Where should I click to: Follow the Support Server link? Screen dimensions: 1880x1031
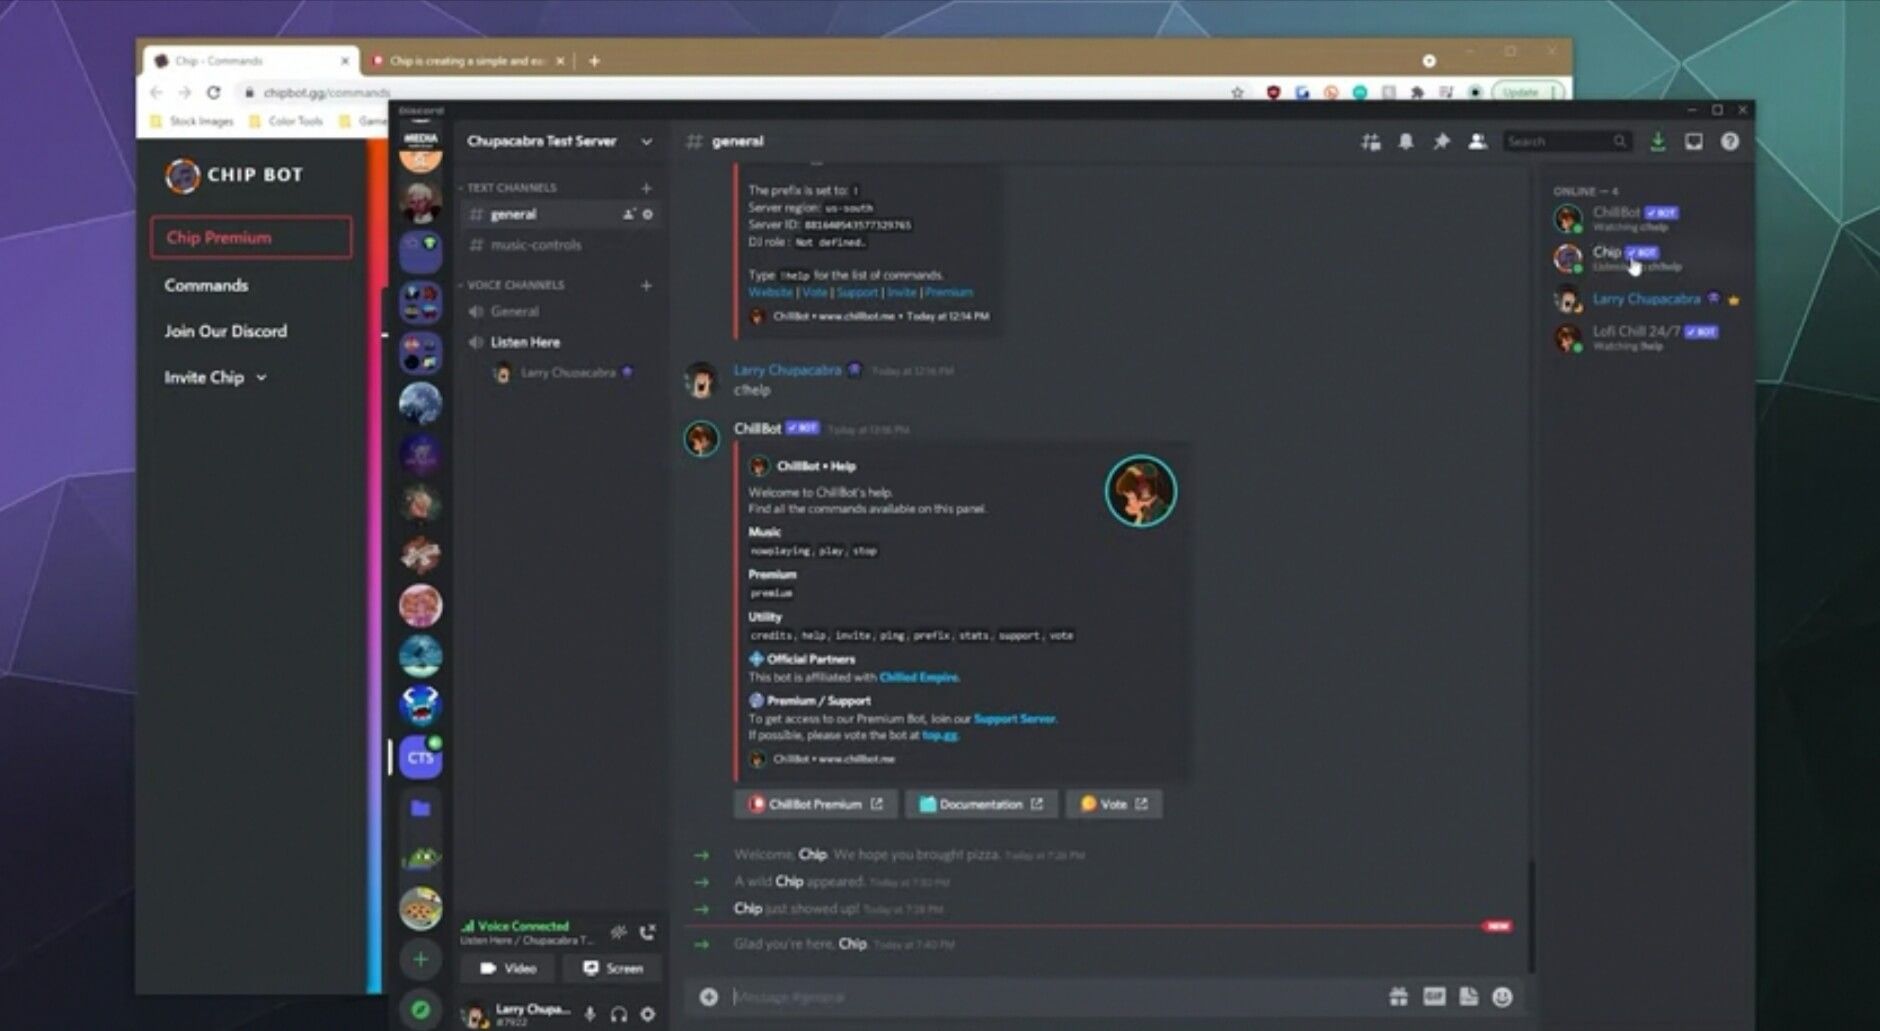(1014, 718)
